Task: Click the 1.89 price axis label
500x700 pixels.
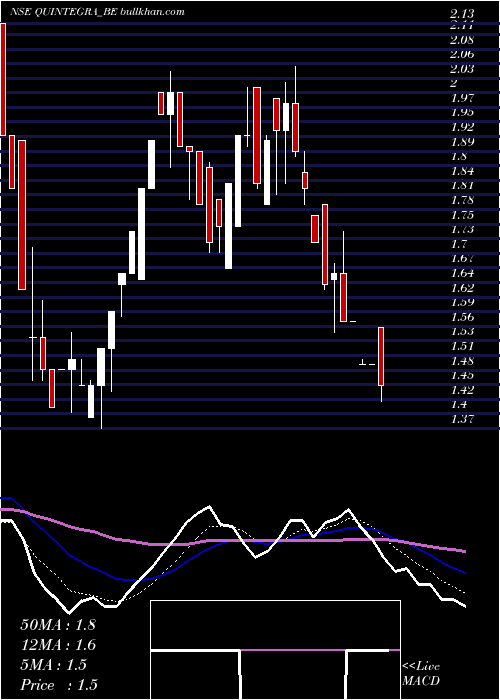Action: (x=462, y=142)
